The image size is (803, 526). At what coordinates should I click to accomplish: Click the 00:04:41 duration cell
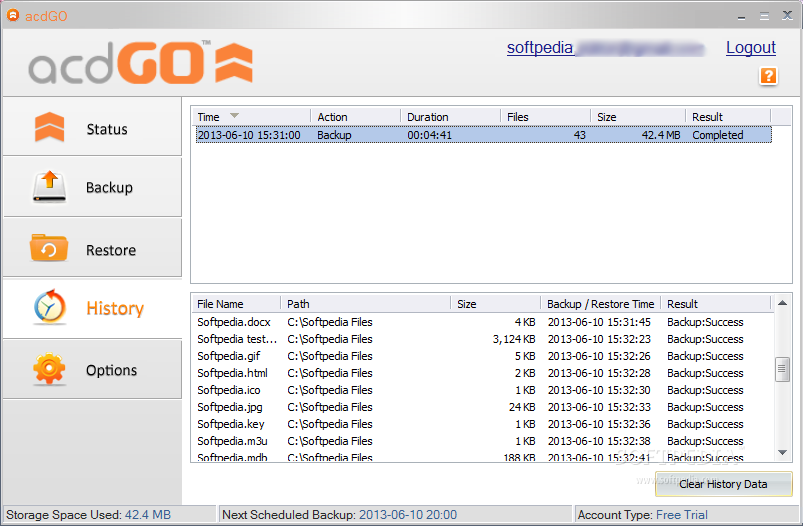(430, 135)
